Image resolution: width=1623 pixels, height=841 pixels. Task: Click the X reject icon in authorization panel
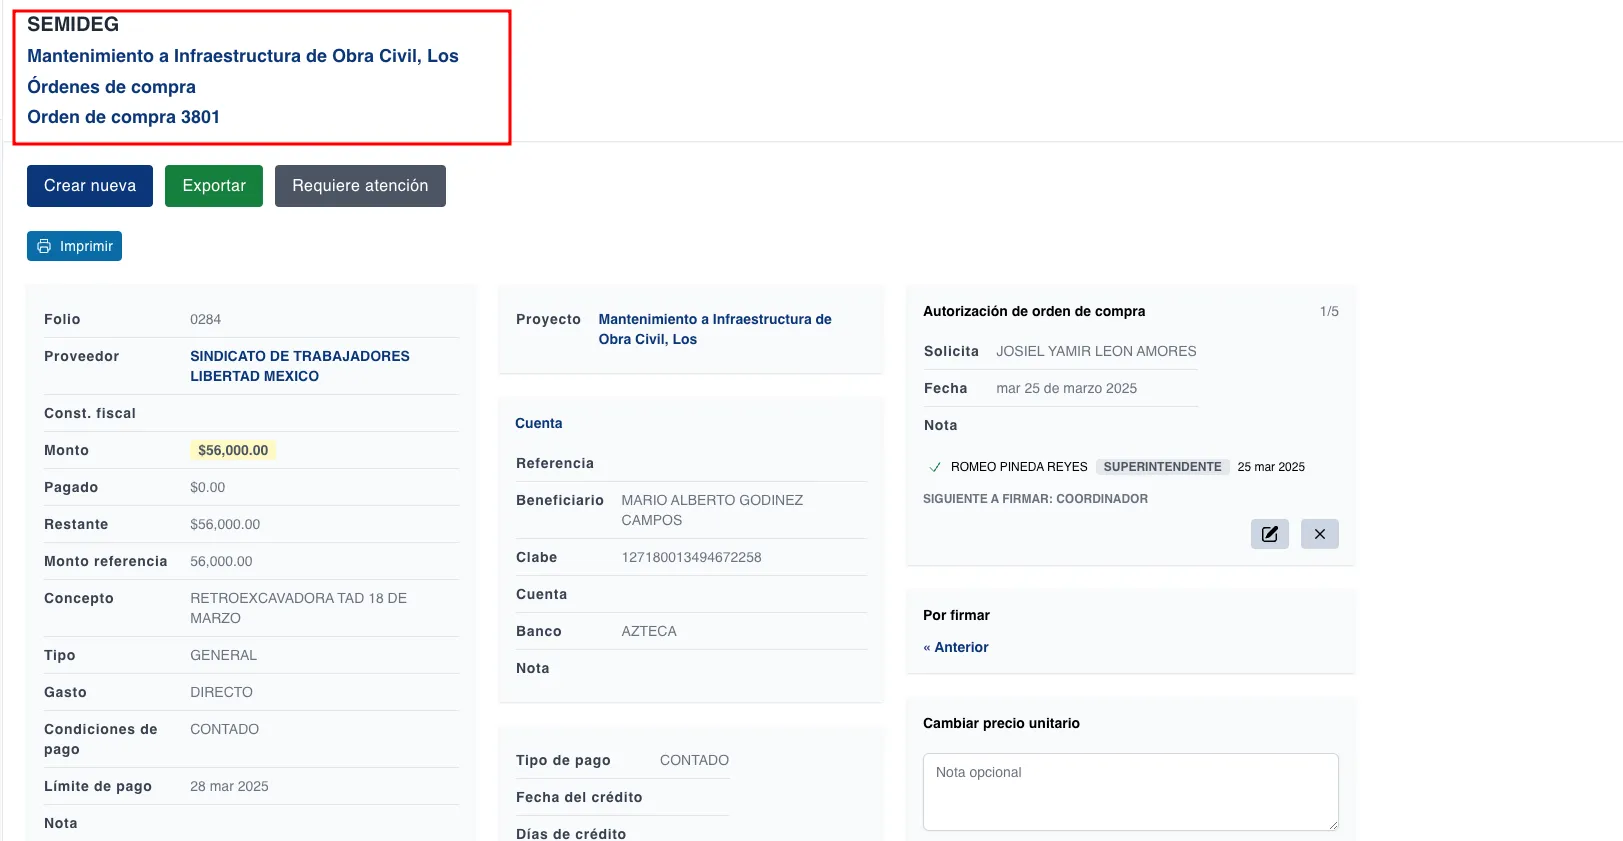(x=1319, y=534)
